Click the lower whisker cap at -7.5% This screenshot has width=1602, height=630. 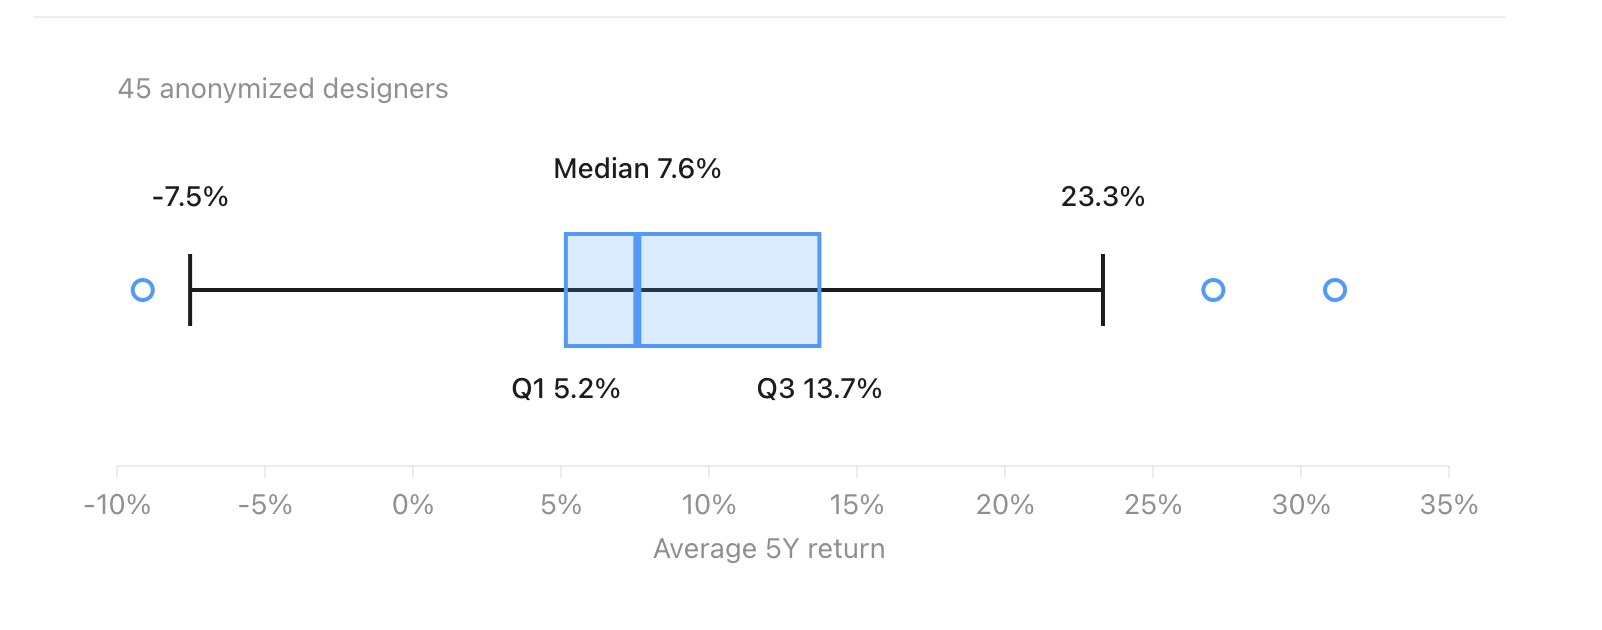point(190,290)
